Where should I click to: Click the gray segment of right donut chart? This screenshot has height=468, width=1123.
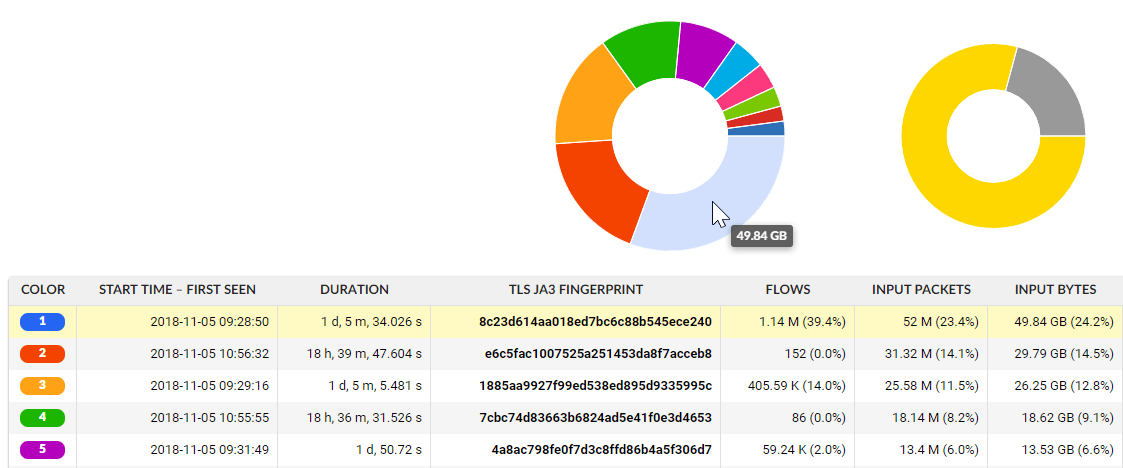[x=1052, y=92]
